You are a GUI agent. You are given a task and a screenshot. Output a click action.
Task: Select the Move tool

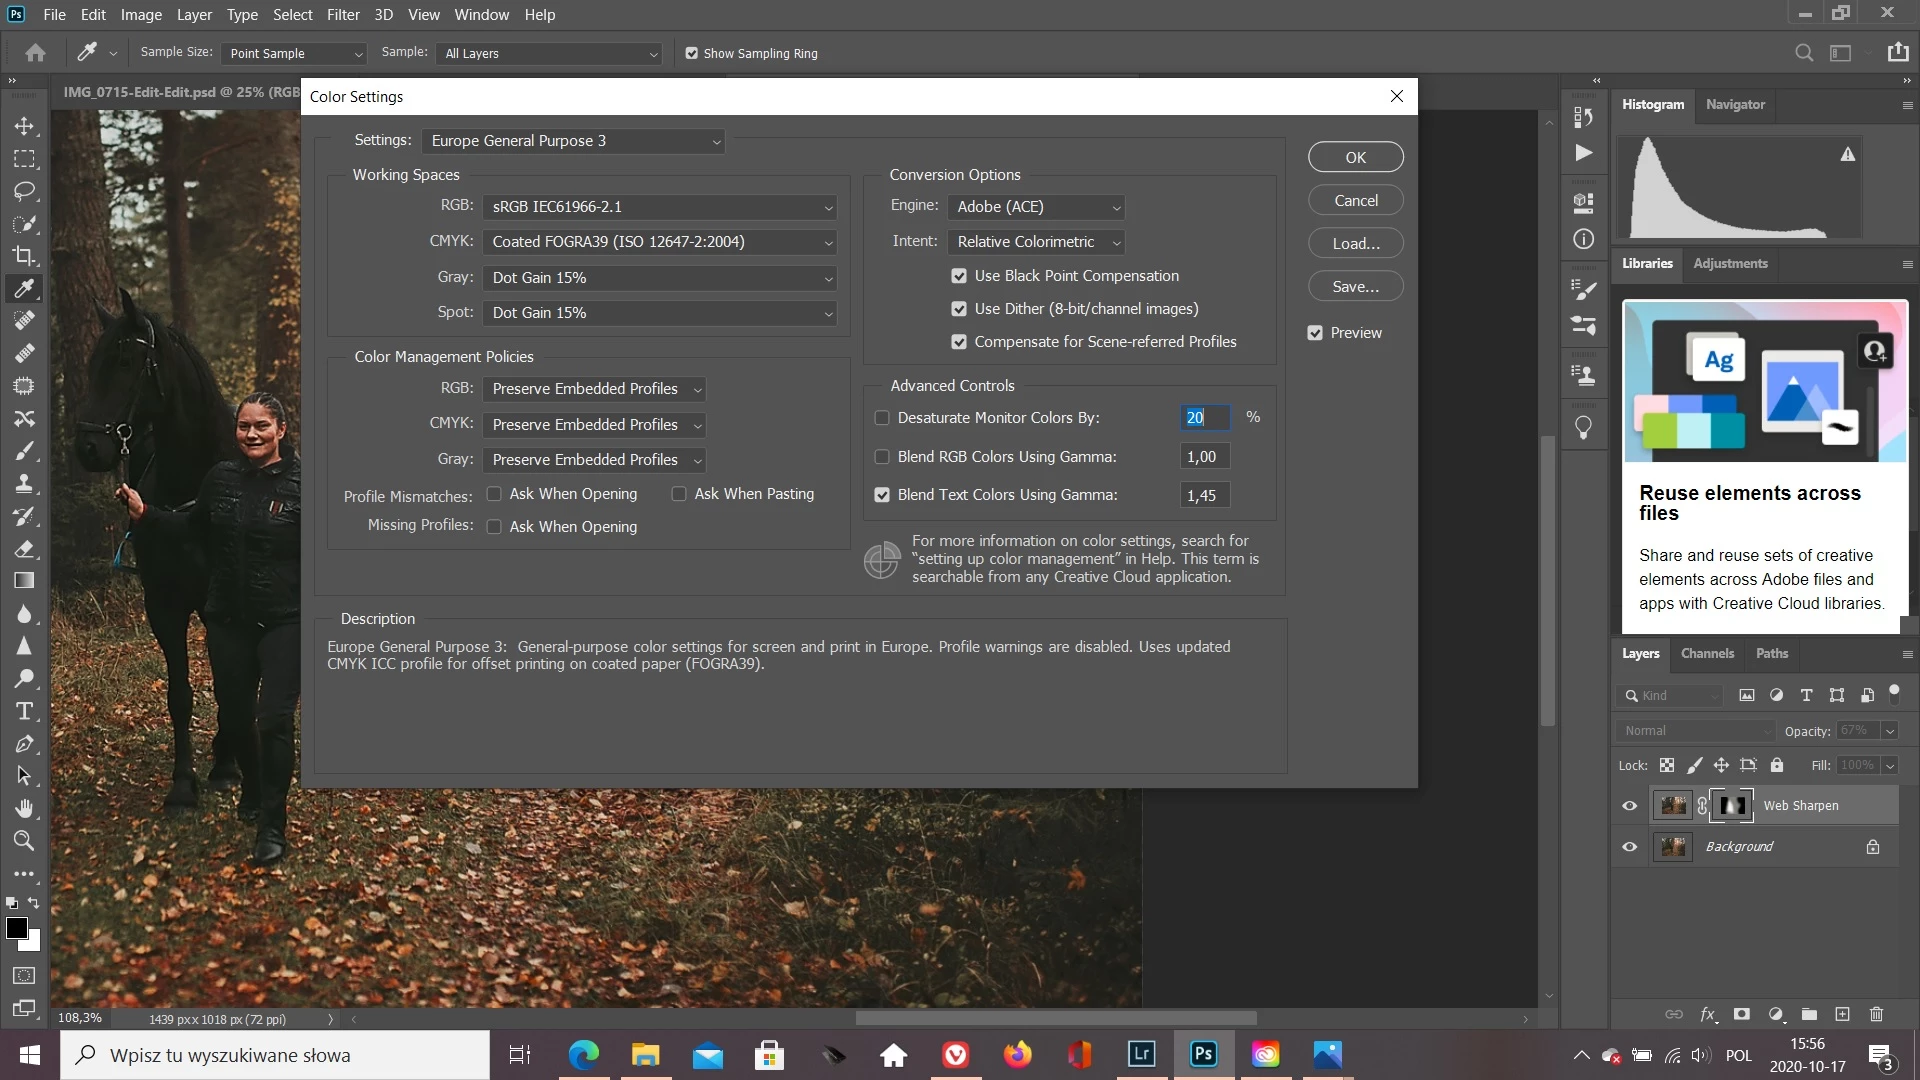[x=24, y=126]
